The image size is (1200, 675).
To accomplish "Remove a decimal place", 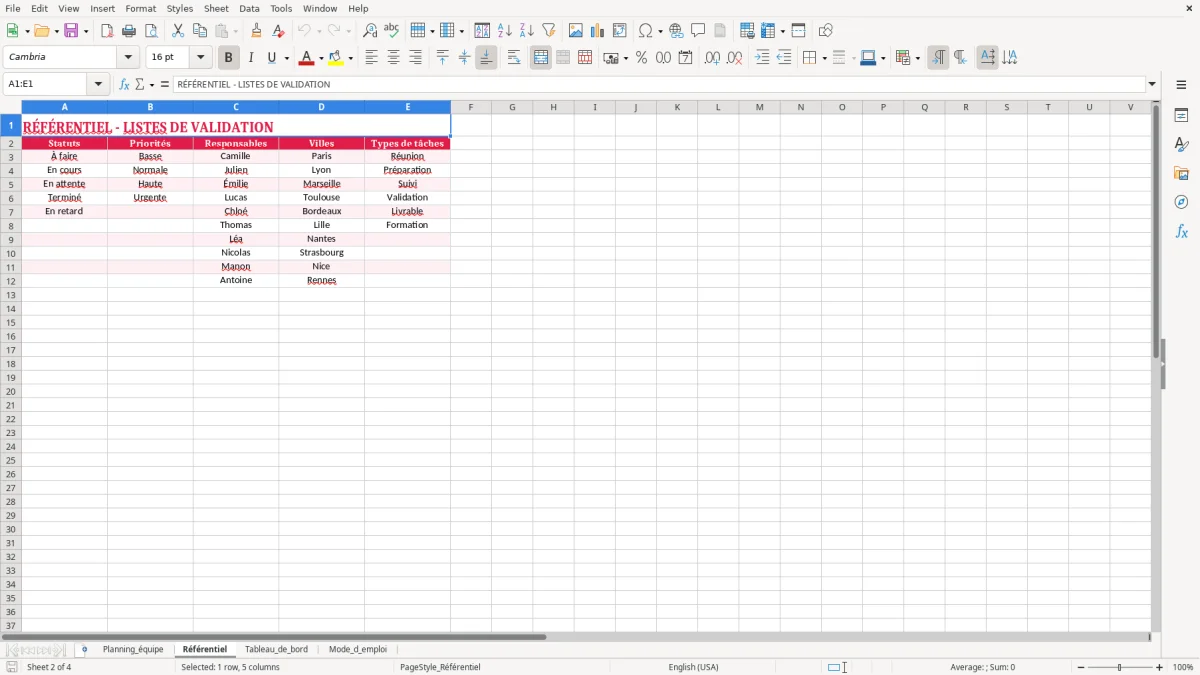I will [734, 58].
